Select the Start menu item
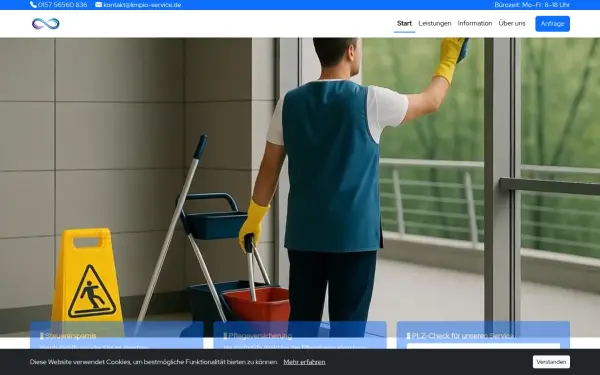 (x=404, y=23)
